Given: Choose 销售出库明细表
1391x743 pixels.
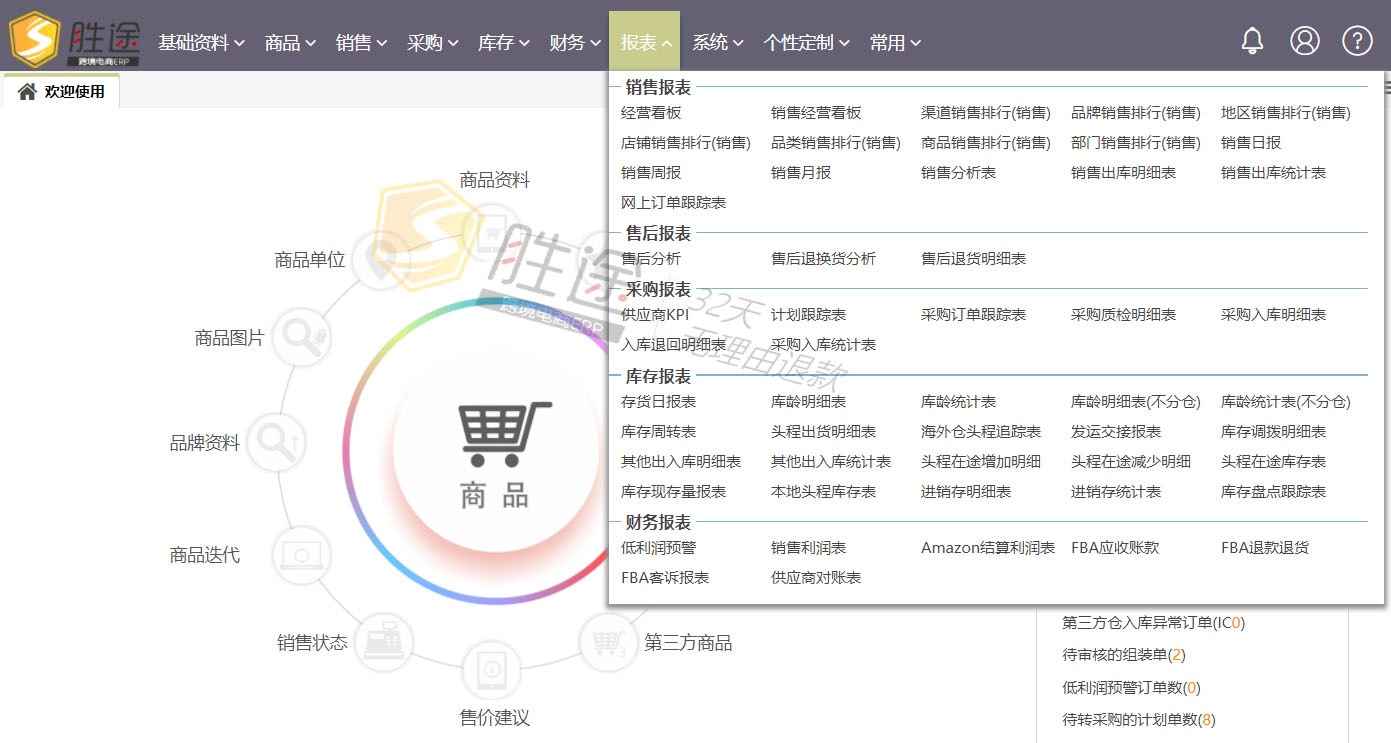Looking at the screenshot, I should pyautogui.click(x=1123, y=173).
